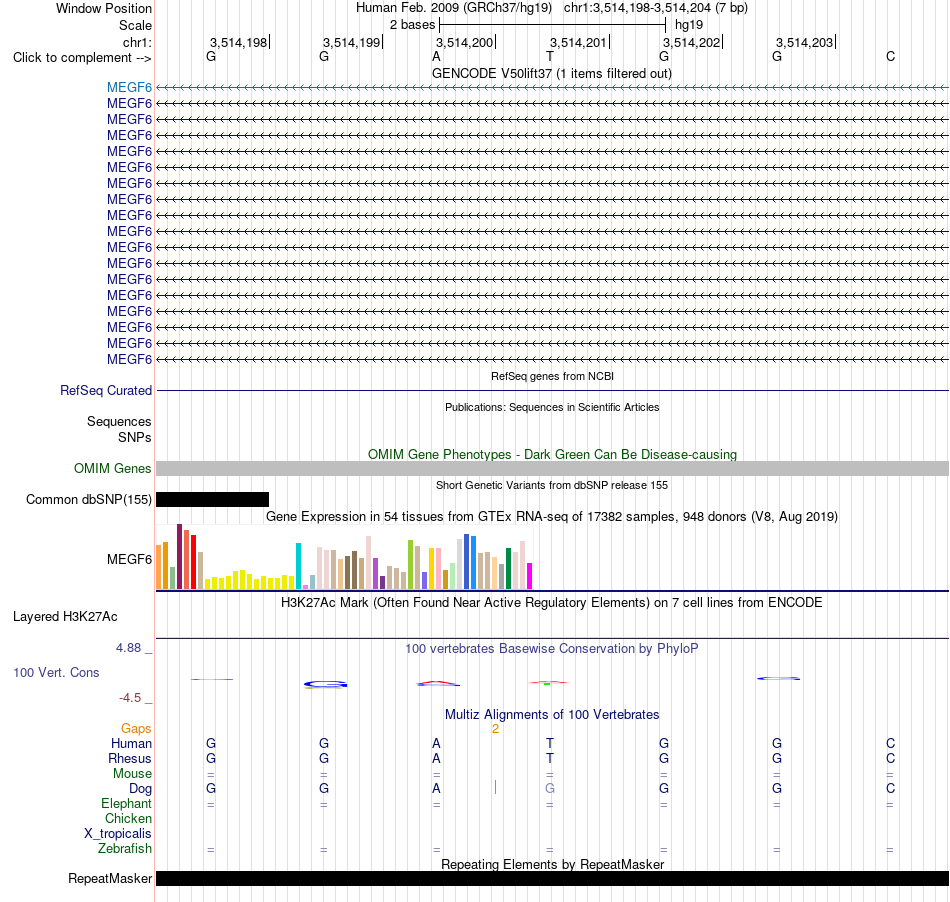Click the MEGF6 GTEx expression label

129,559
